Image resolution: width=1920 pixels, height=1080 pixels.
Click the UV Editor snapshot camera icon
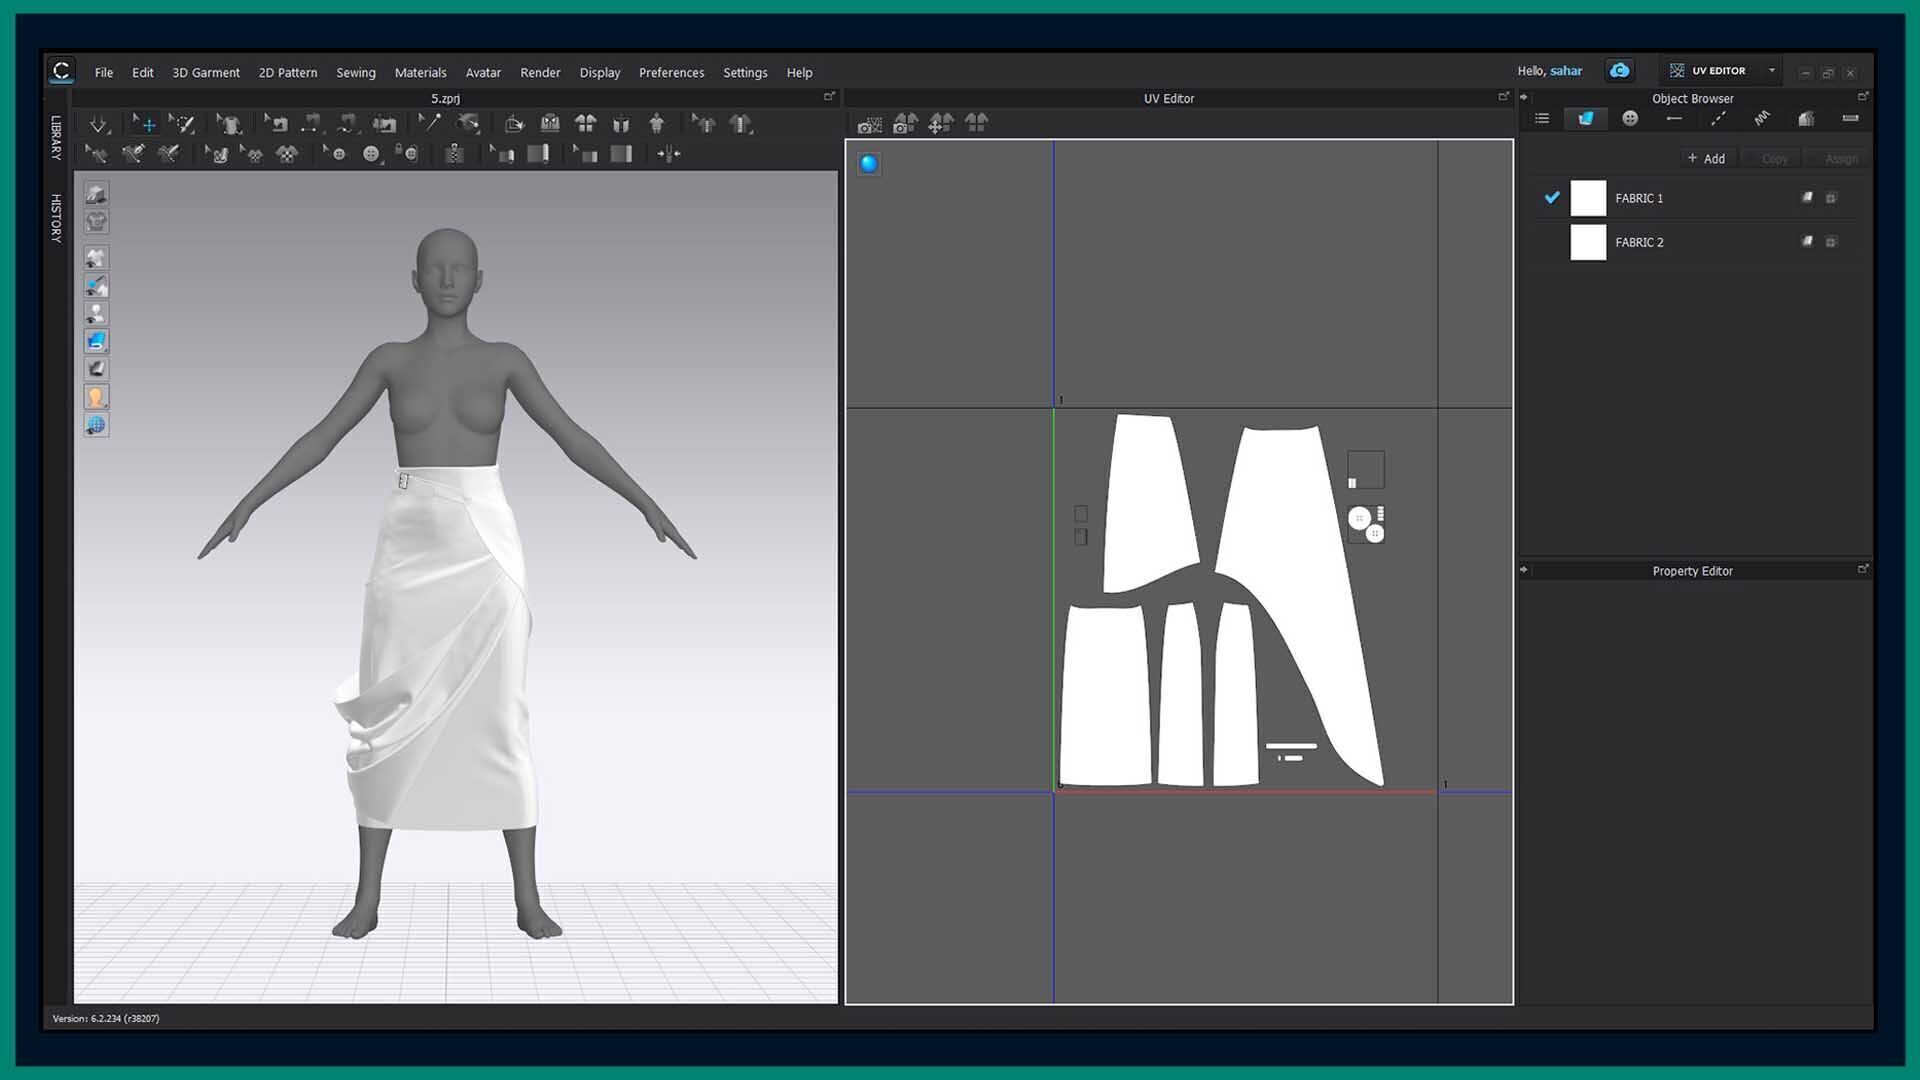click(870, 124)
